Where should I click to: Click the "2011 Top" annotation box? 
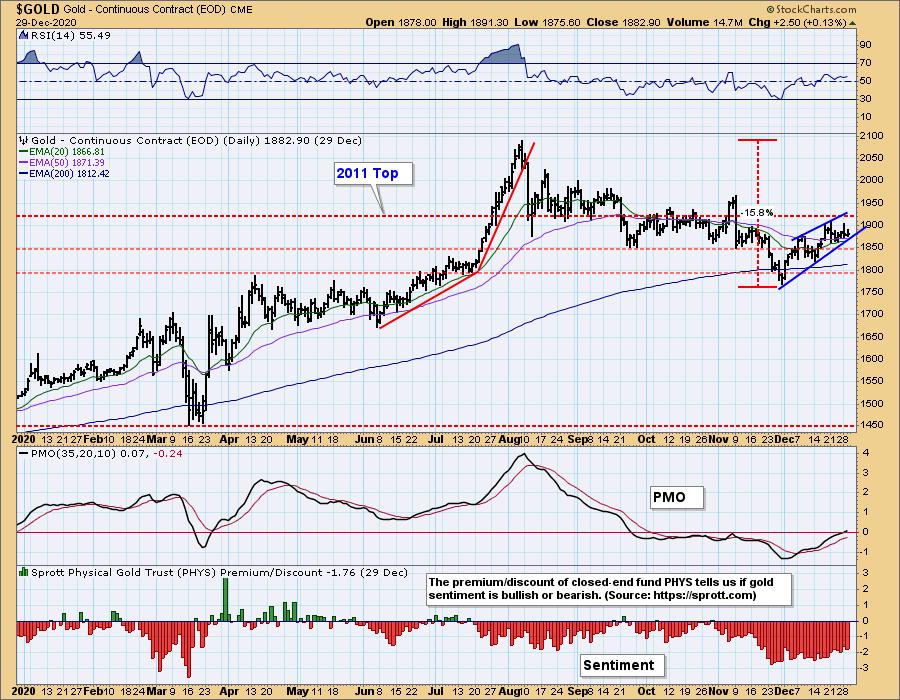pos(366,174)
